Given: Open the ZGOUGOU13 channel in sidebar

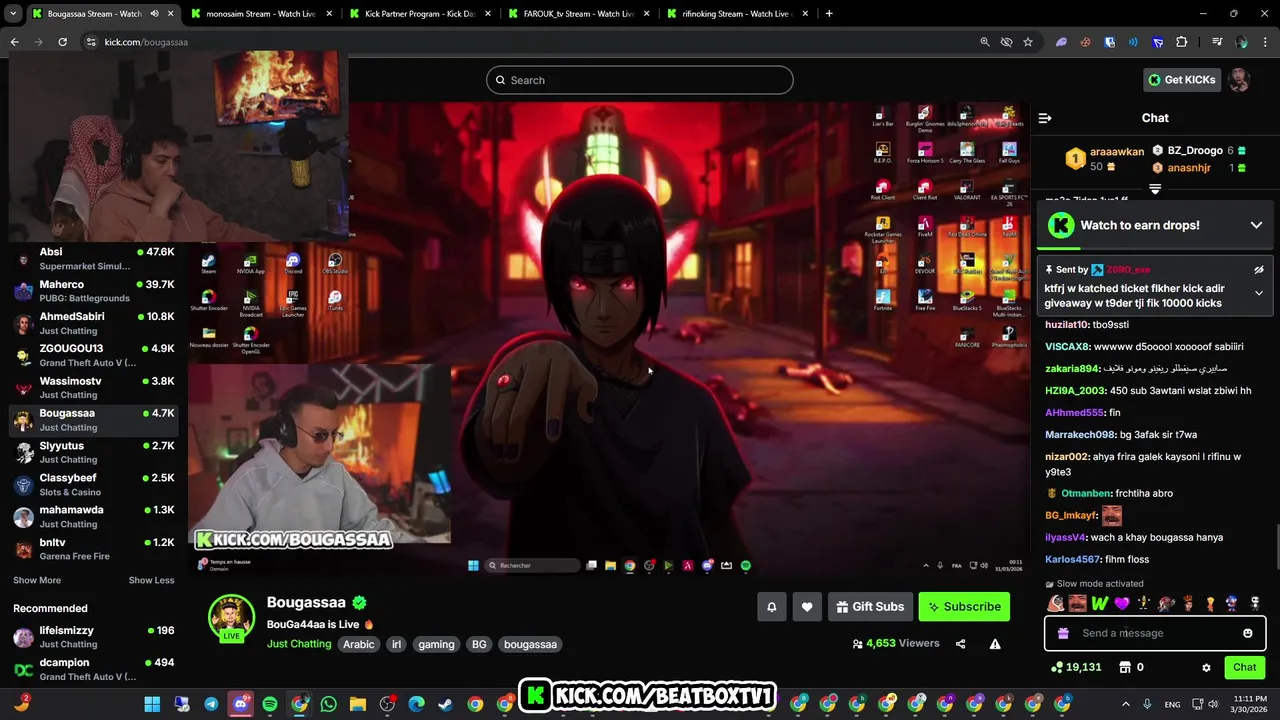Looking at the screenshot, I should 94,355.
